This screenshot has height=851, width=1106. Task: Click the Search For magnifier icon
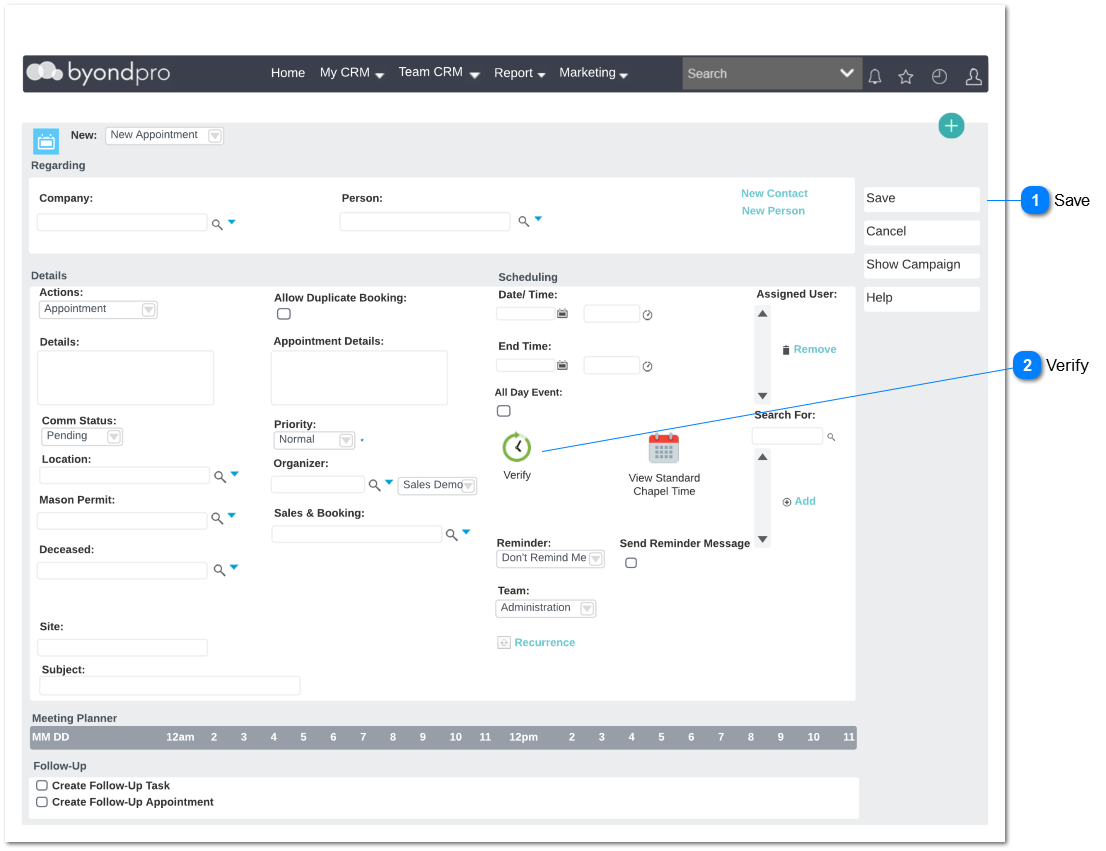click(832, 437)
